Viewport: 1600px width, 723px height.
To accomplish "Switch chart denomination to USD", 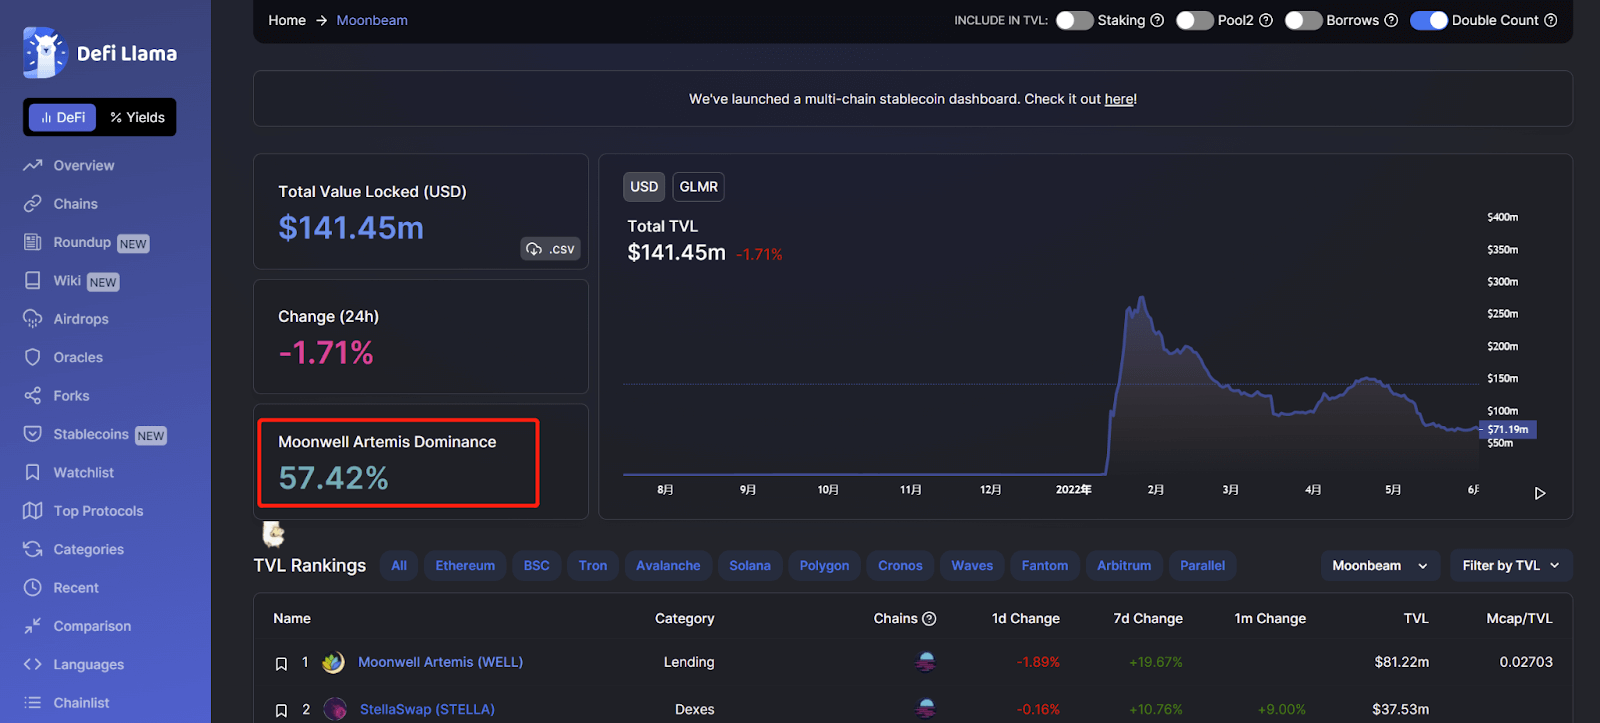I will click(x=644, y=187).
